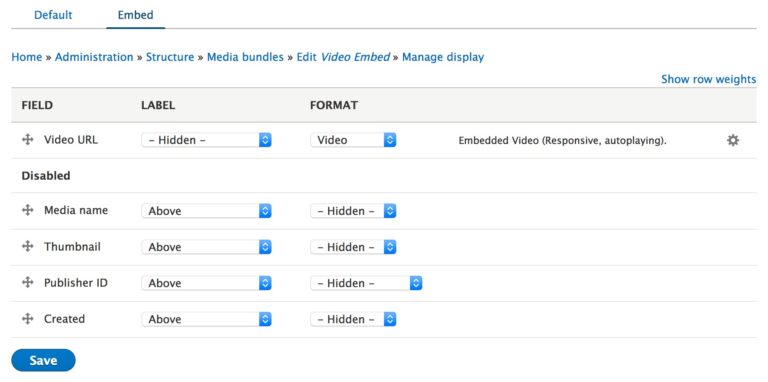768x382 pixels.
Task: Click drag handle for Media name row
Action: 28,211
